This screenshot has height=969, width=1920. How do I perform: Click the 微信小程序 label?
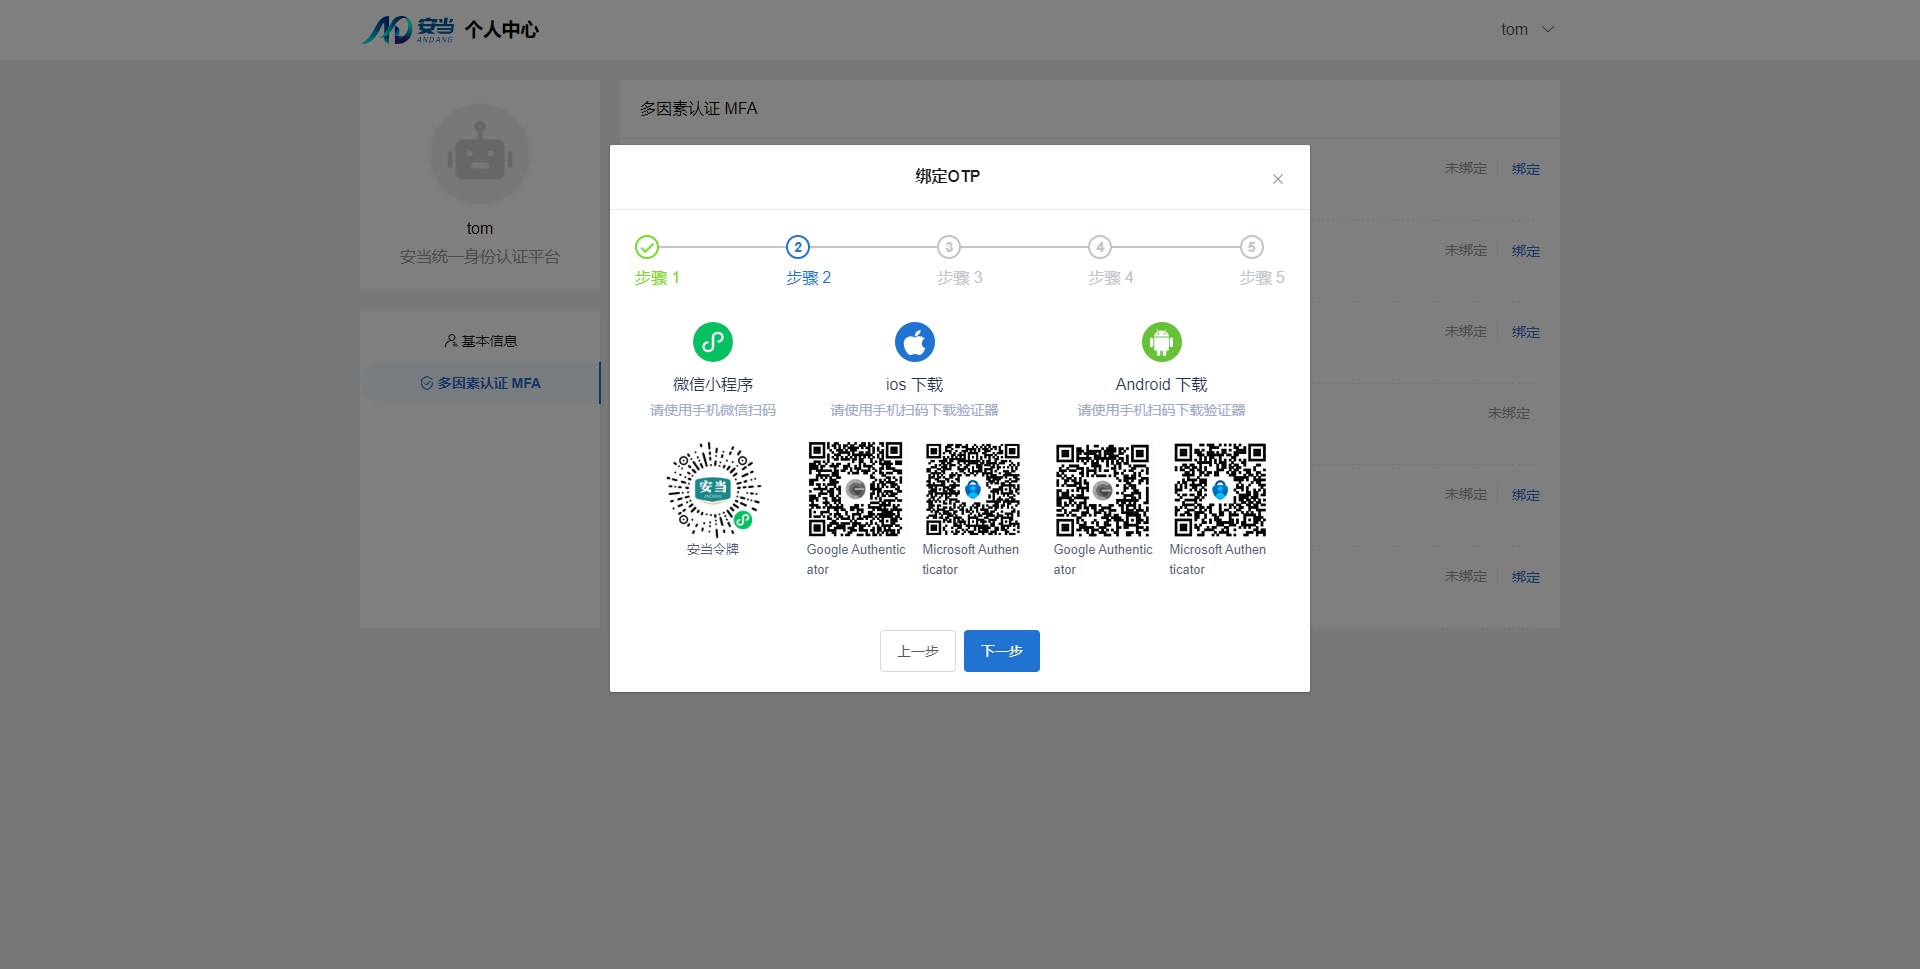click(713, 384)
